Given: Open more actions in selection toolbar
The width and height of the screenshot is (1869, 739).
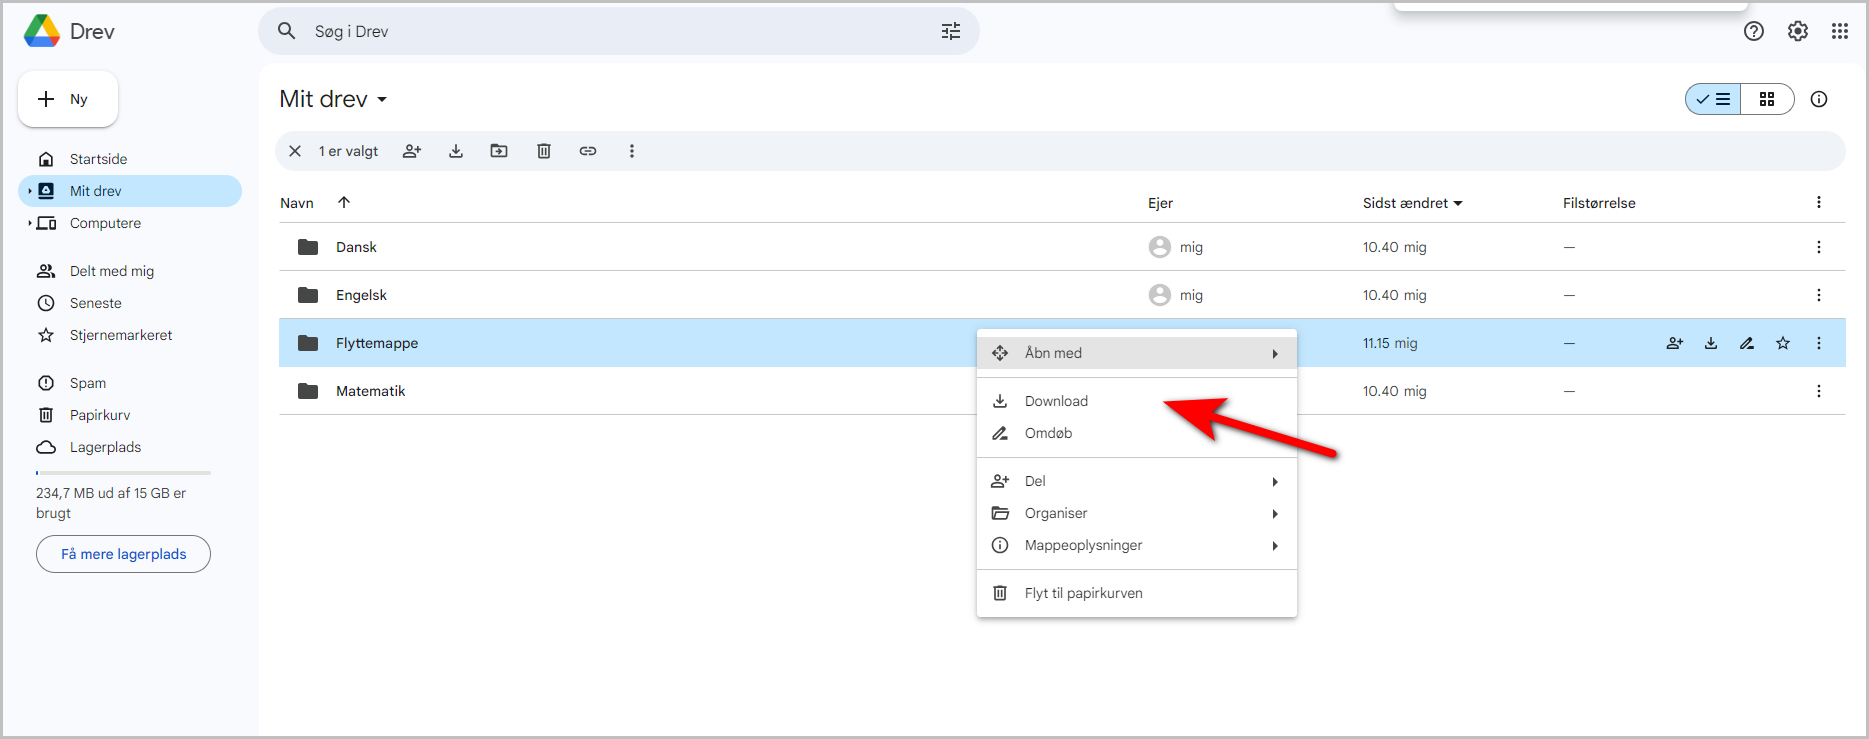Looking at the screenshot, I should (x=632, y=151).
